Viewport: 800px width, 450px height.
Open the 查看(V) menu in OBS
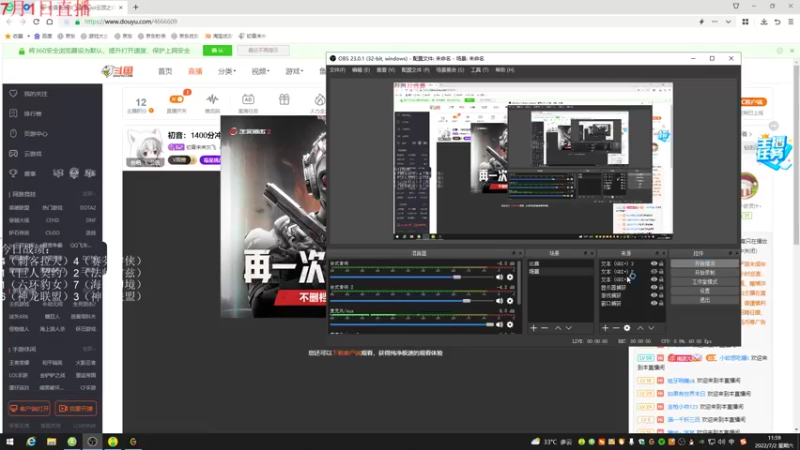pos(386,70)
